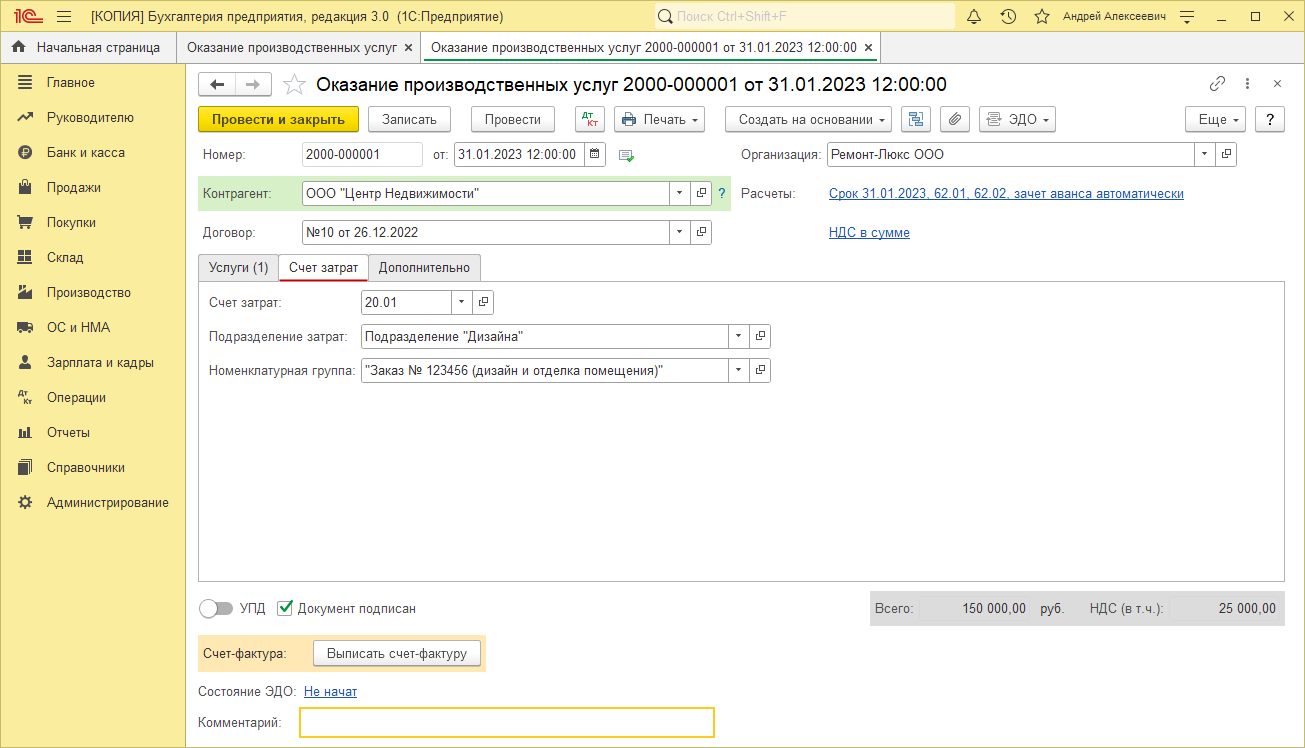This screenshot has height=748, width=1305.
Task: Focus the Комментарий input field
Action: click(507, 722)
